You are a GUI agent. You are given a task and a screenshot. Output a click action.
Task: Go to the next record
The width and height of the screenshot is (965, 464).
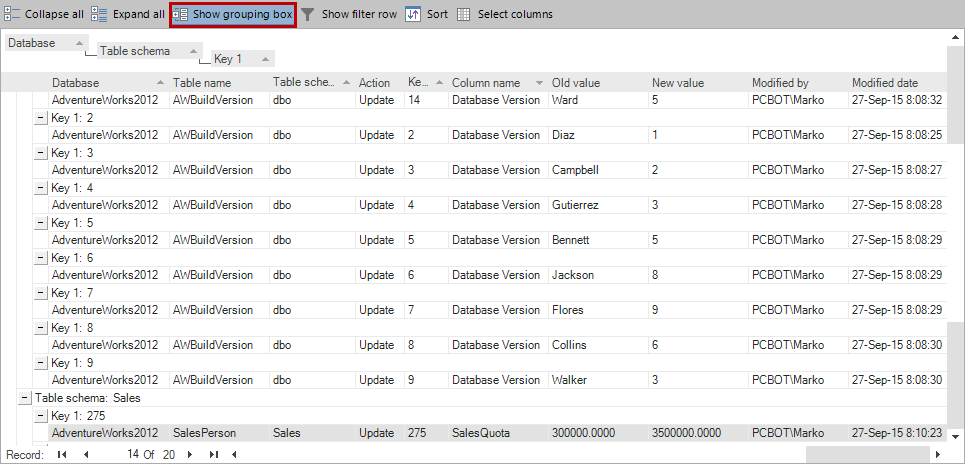[x=190, y=455]
